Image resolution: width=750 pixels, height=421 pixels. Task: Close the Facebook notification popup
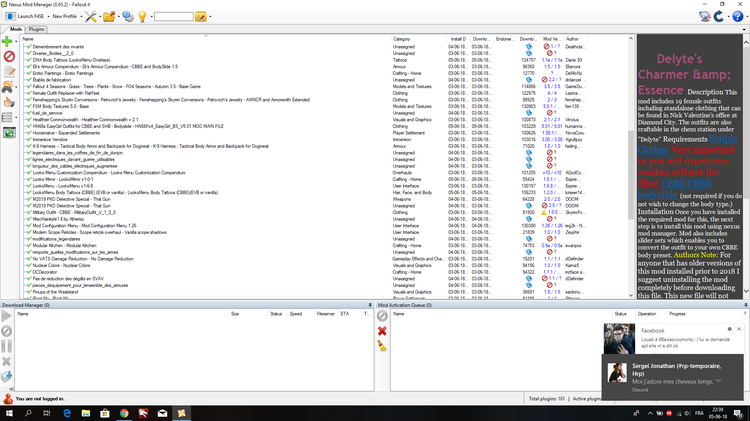pos(739,329)
